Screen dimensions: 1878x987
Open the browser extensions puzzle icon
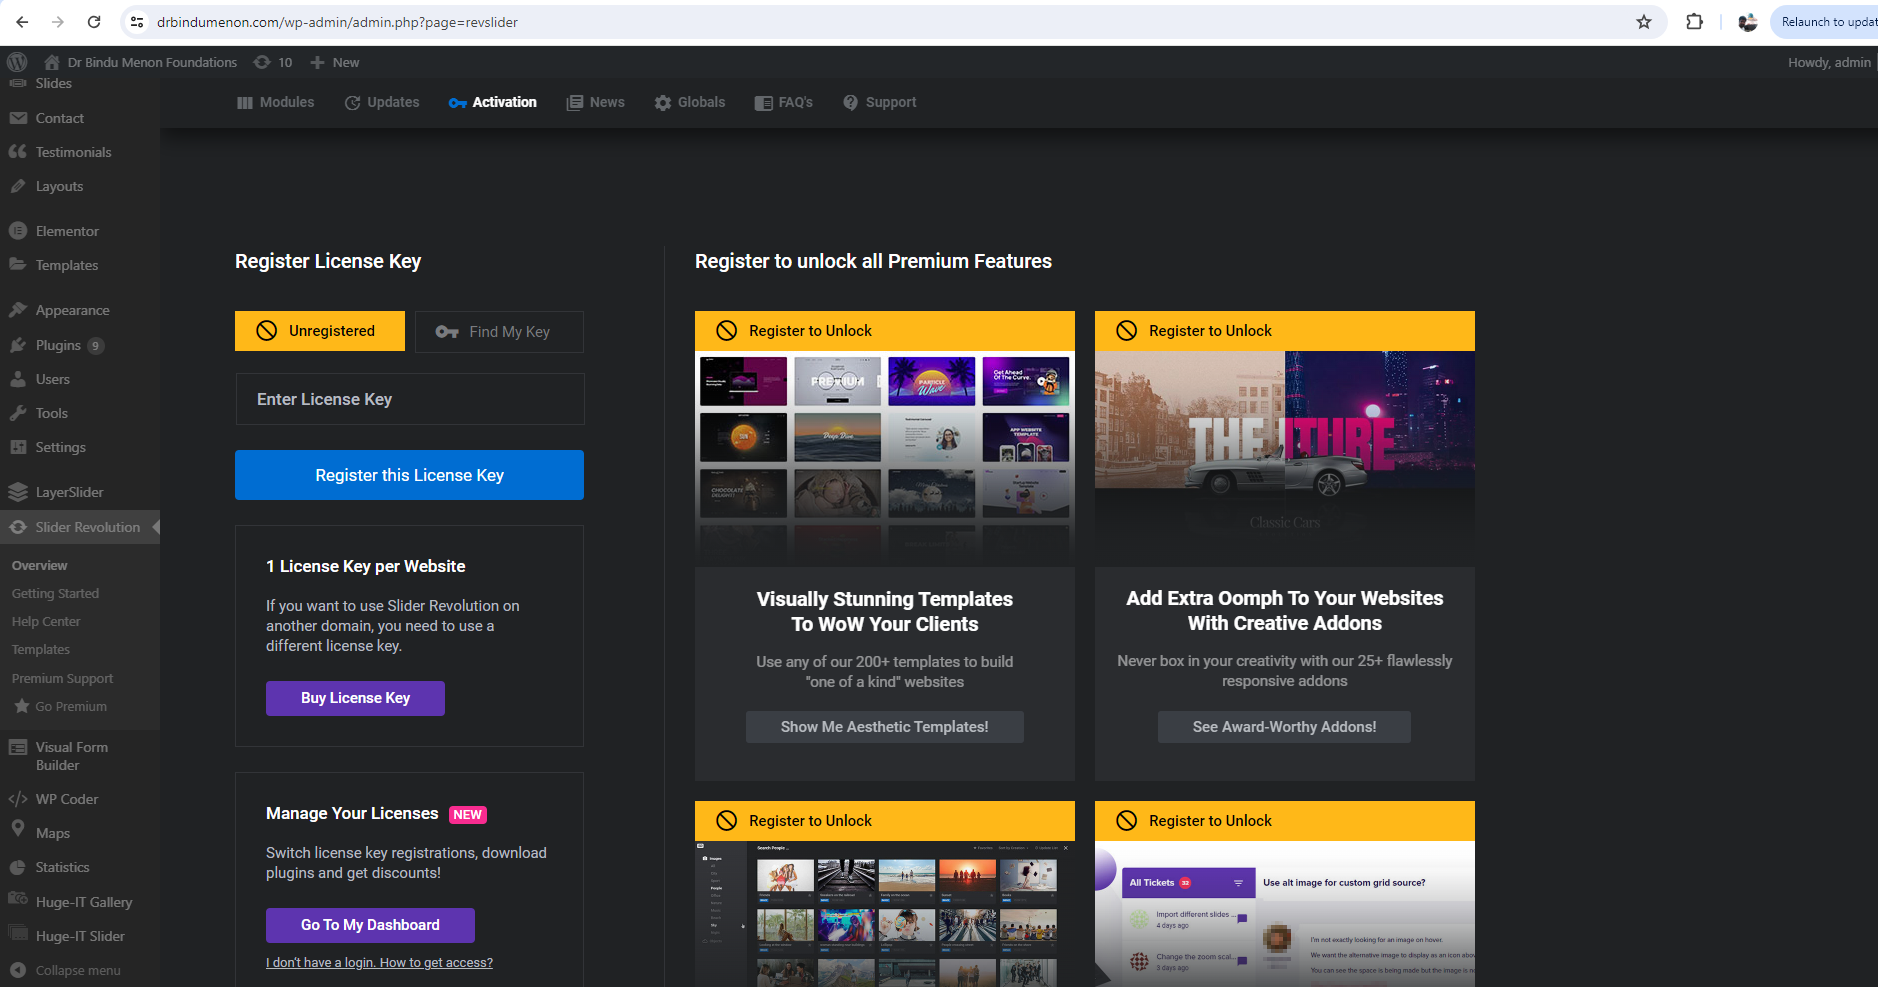coord(1694,22)
